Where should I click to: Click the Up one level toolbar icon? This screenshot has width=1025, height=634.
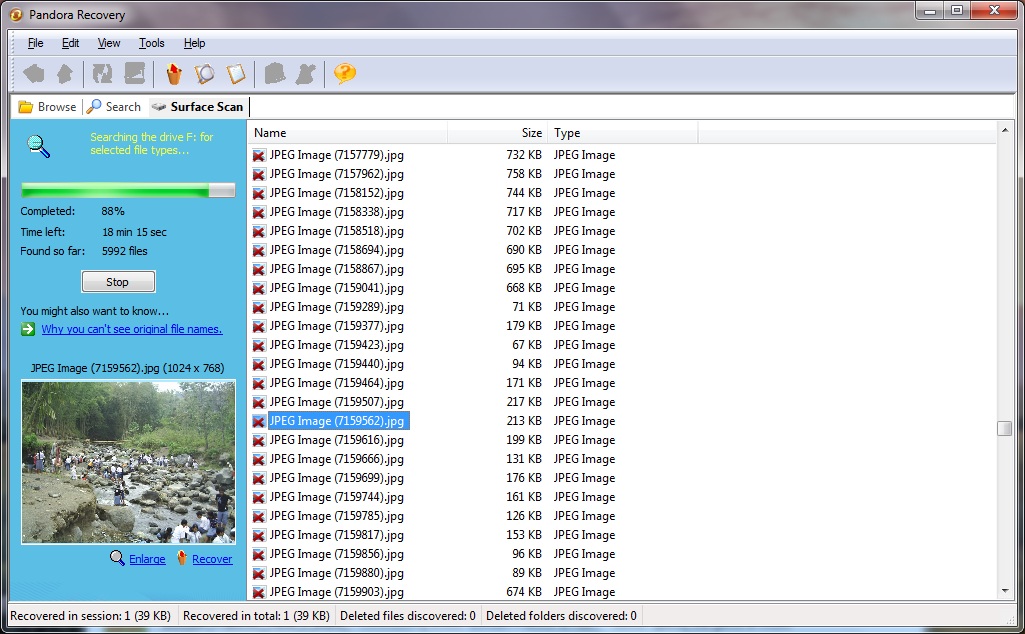65,74
